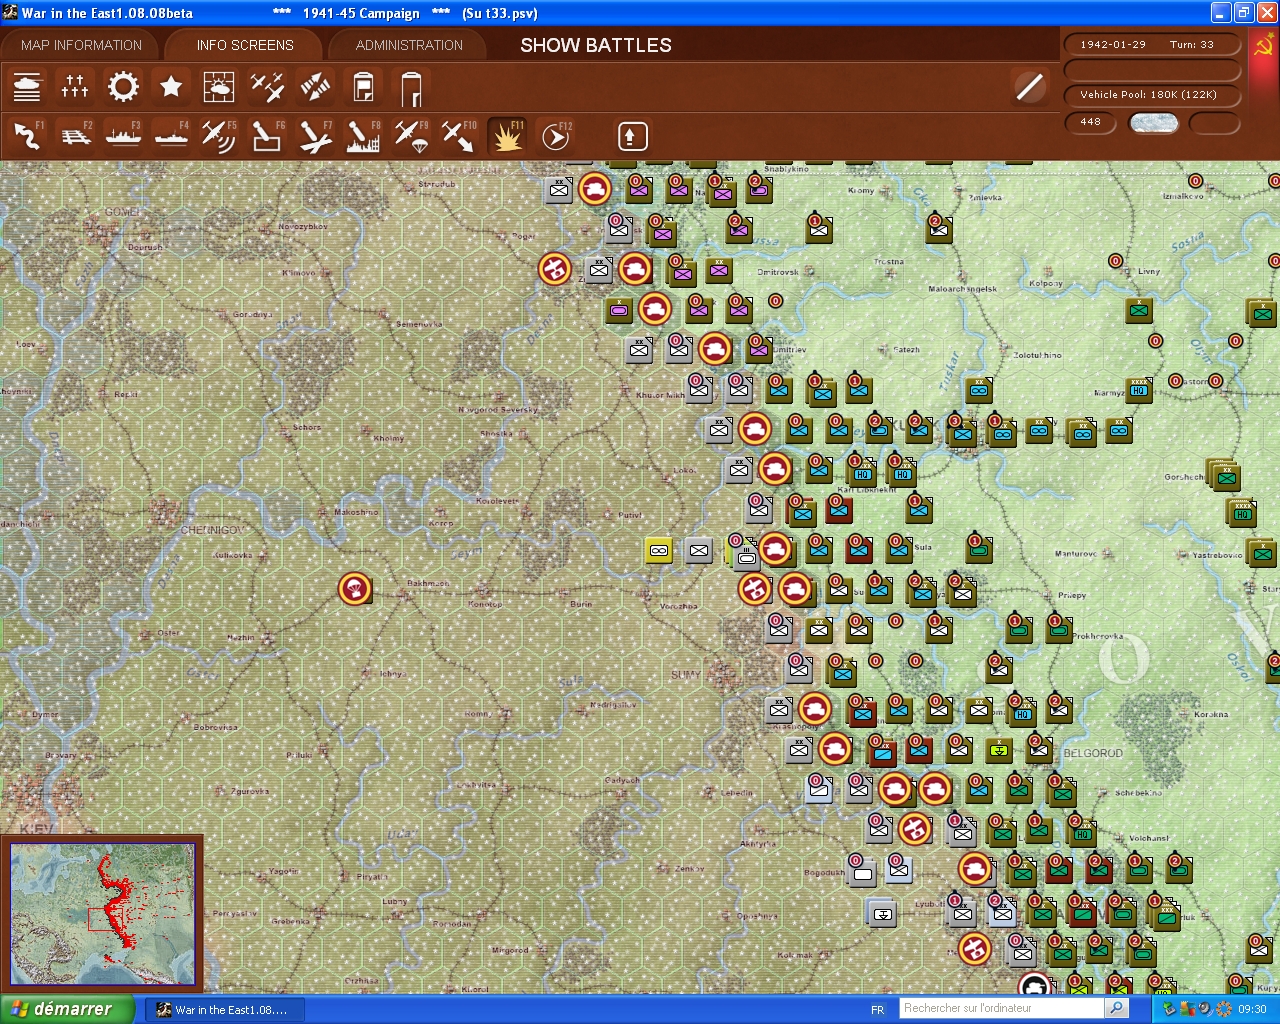Select the F10 air transfer mode
Screen dimensions: 1280x1024
[459, 135]
